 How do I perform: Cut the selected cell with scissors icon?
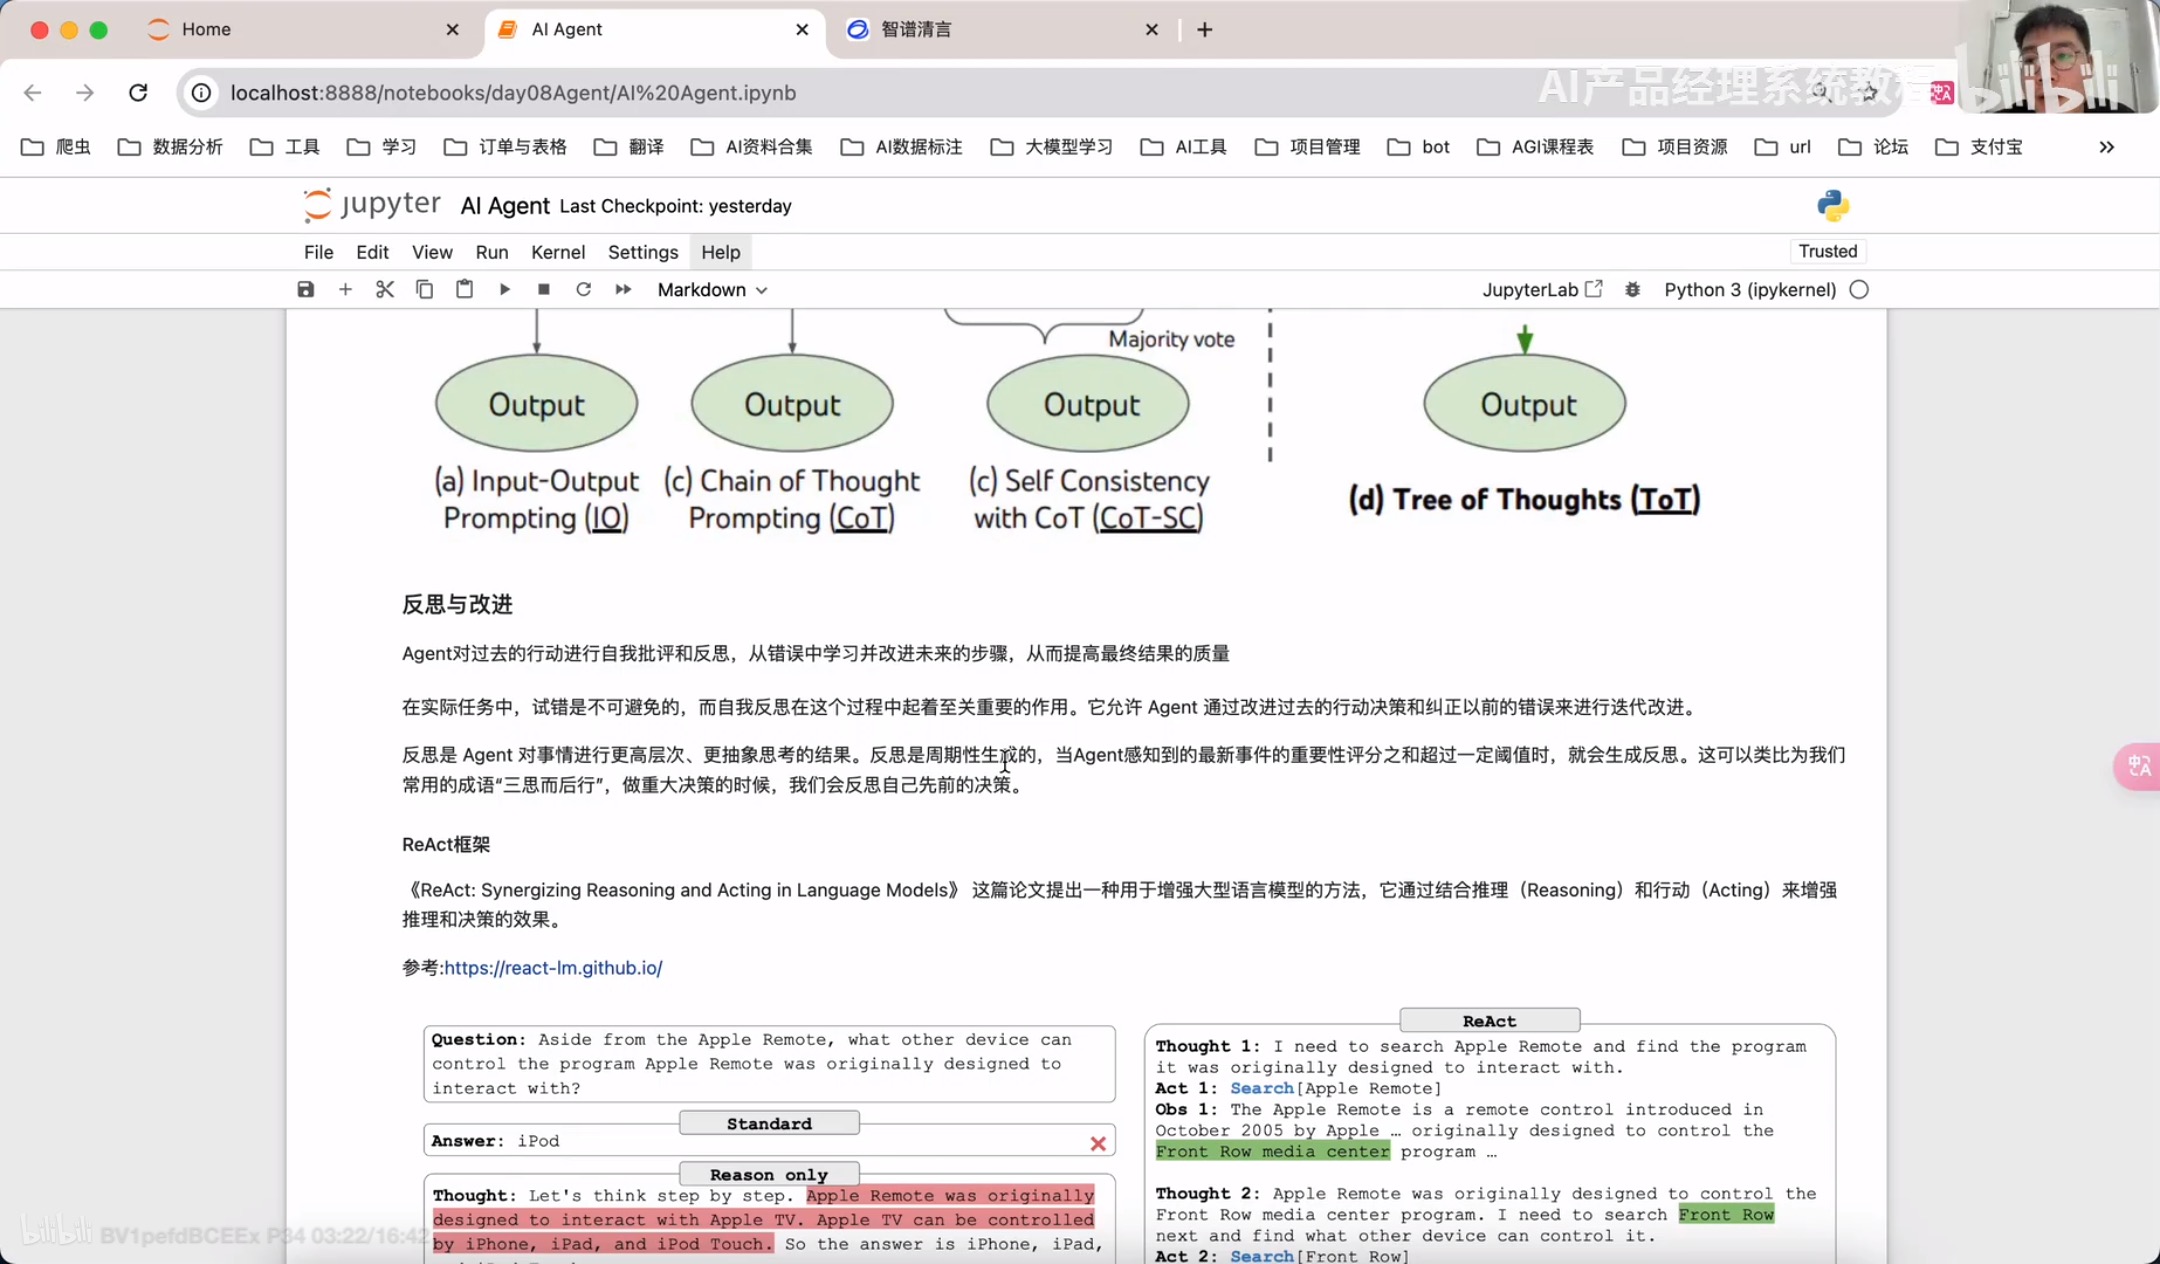click(385, 290)
